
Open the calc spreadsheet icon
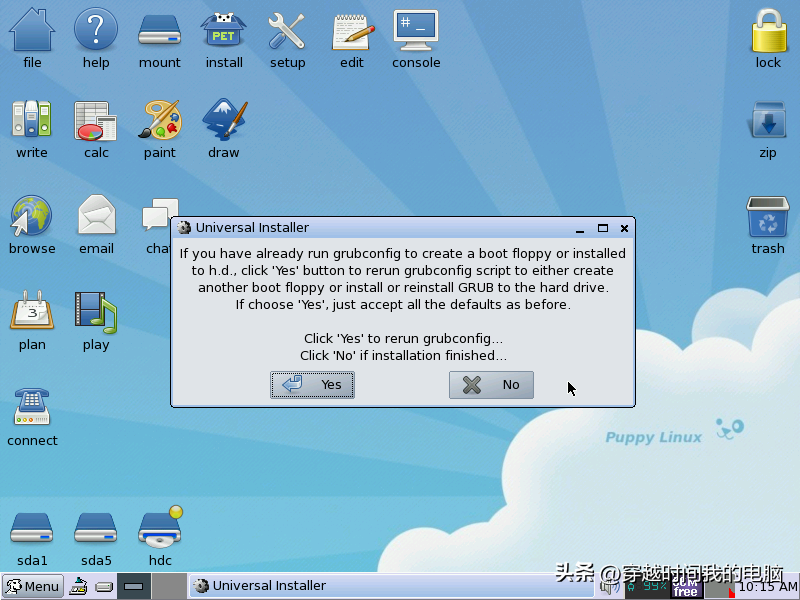tap(96, 120)
